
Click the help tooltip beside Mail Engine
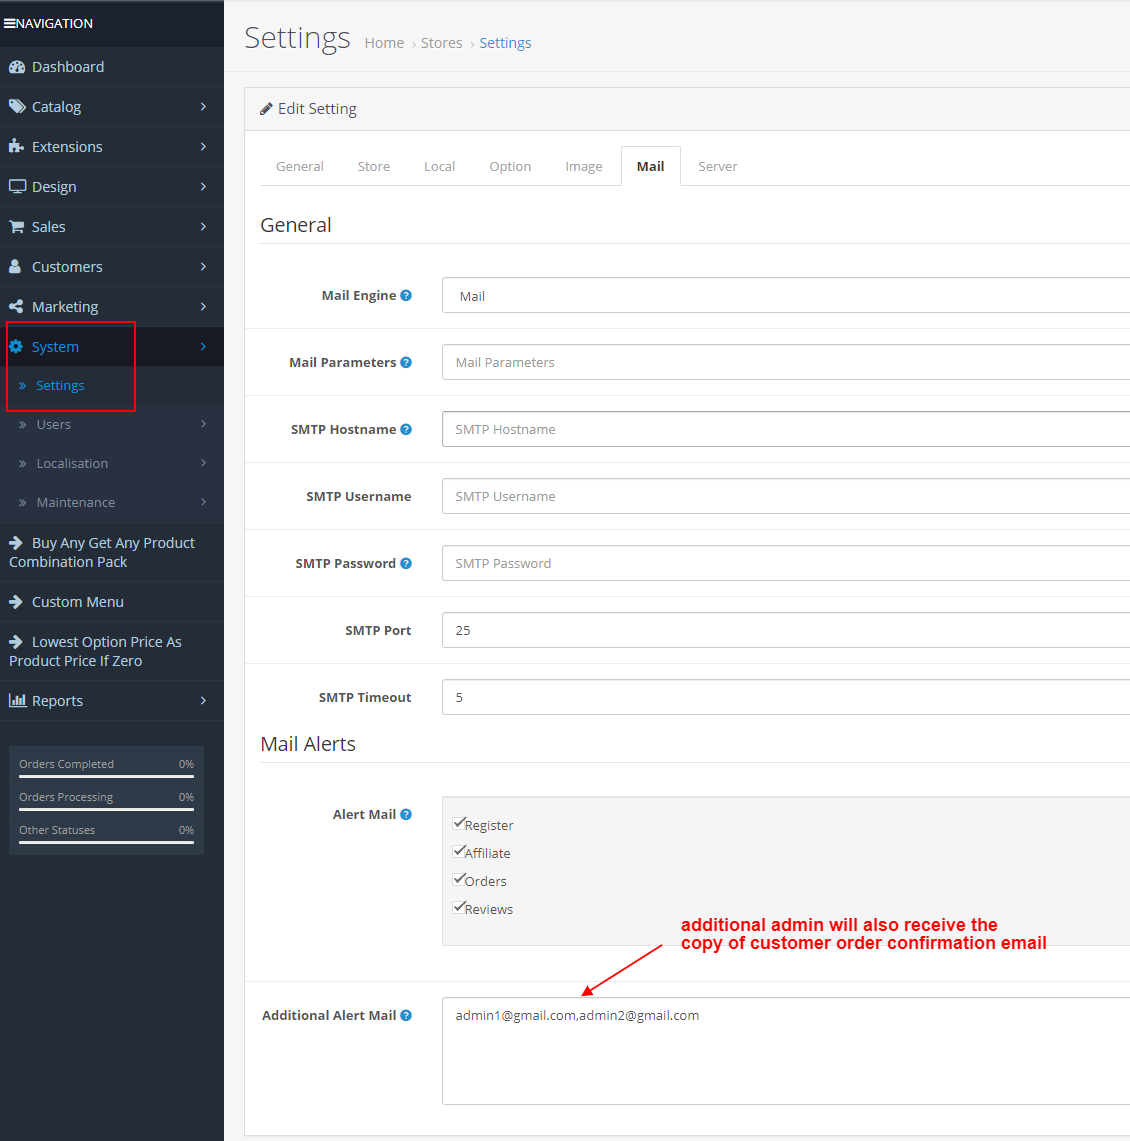[x=406, y=295]
